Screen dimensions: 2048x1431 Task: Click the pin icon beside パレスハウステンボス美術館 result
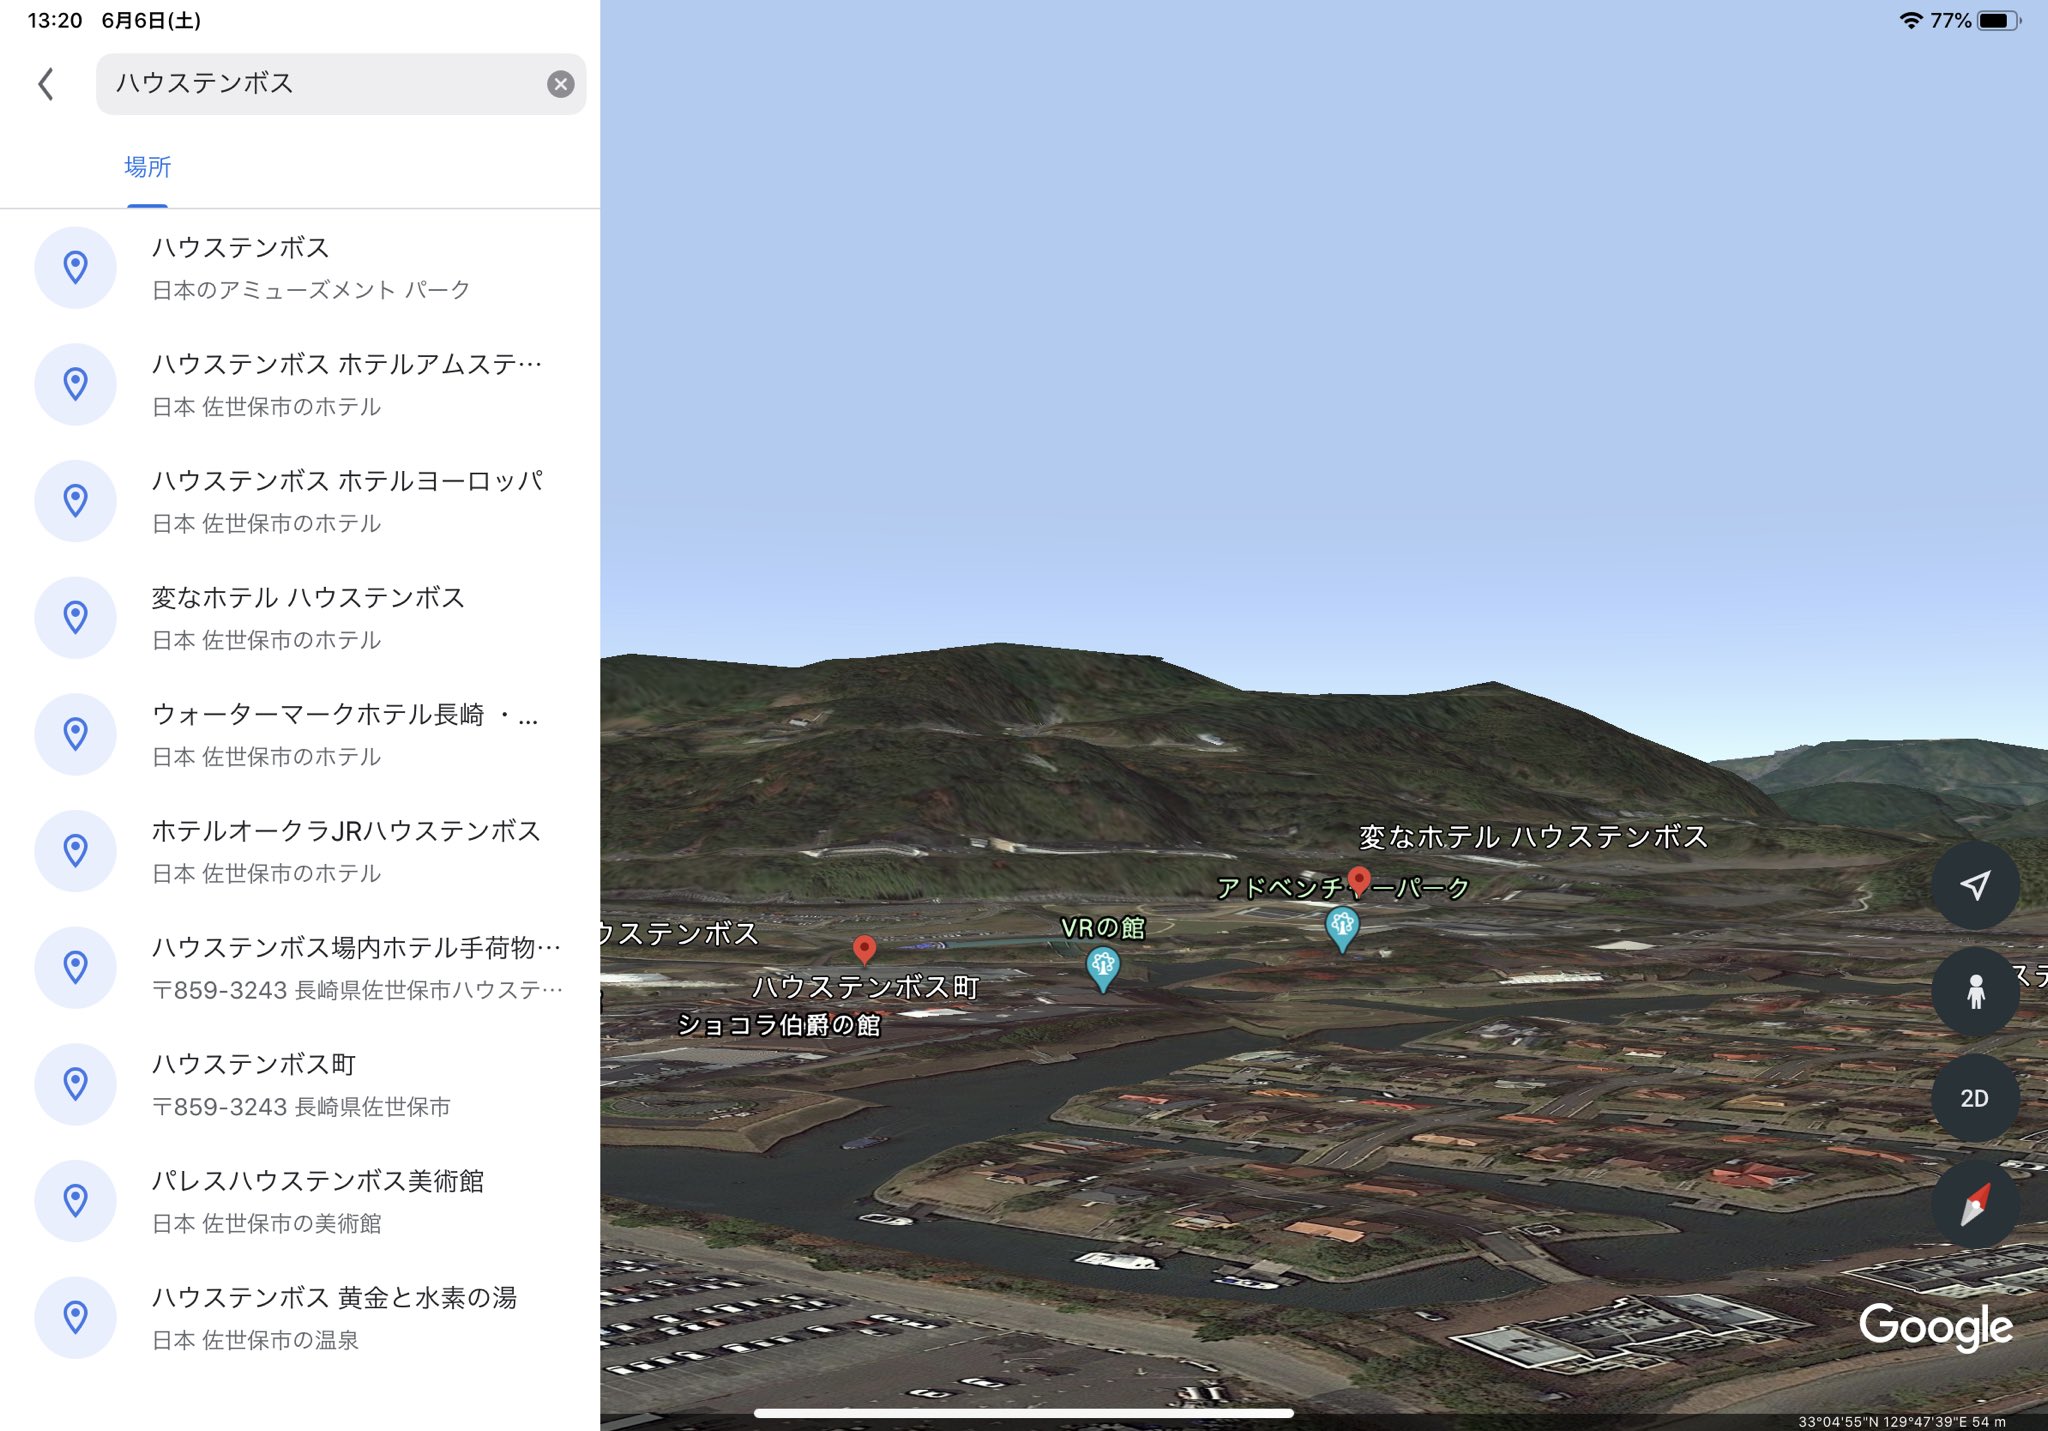(75, 1201)
